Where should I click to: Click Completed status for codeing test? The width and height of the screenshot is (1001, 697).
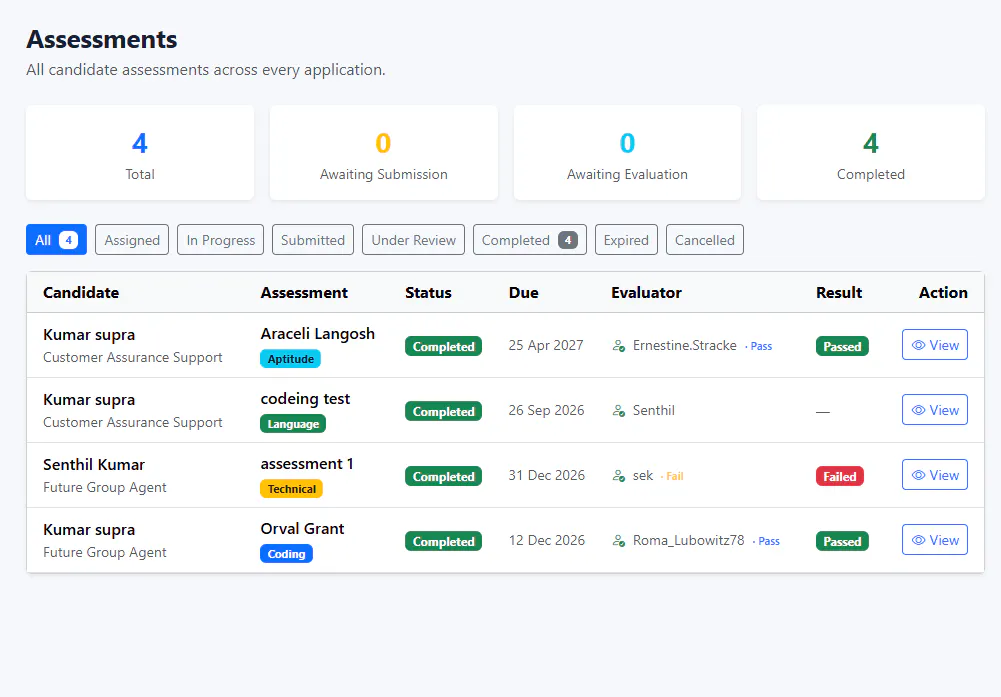click(444, 412)
